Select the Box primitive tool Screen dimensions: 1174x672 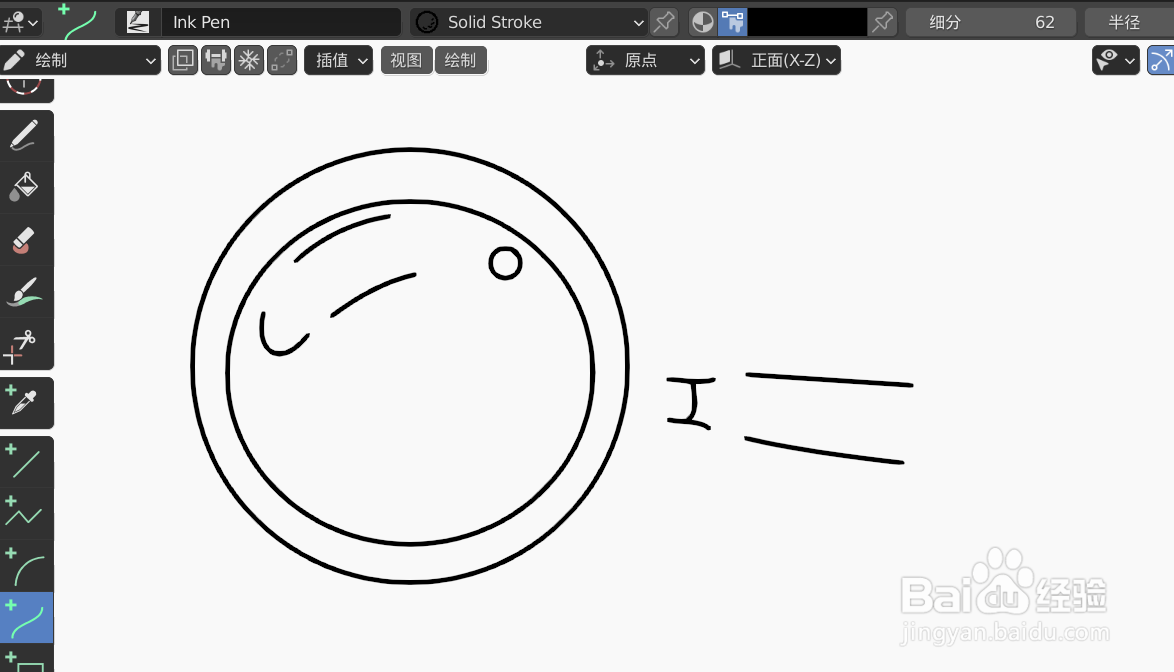point(26,659)
